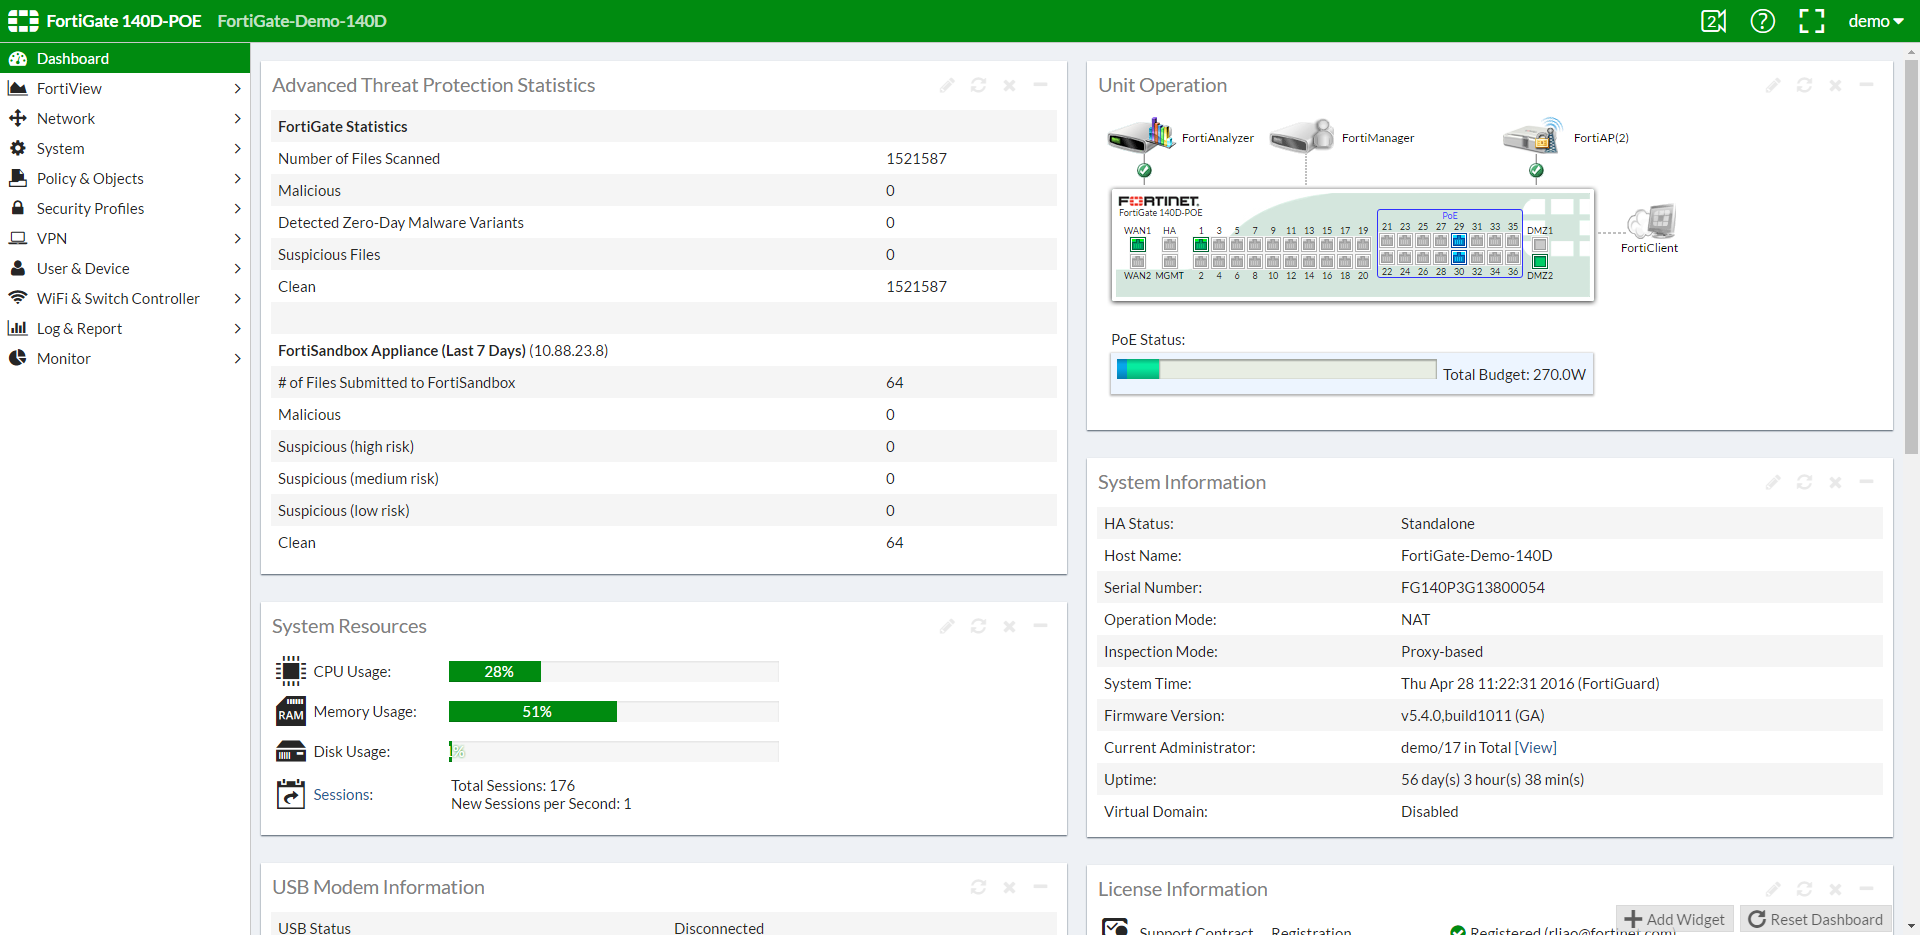Click the "Proxy-based" inspection mode value
The height and width of the screenshot is (935, 1920).
tap(1442, 652)
